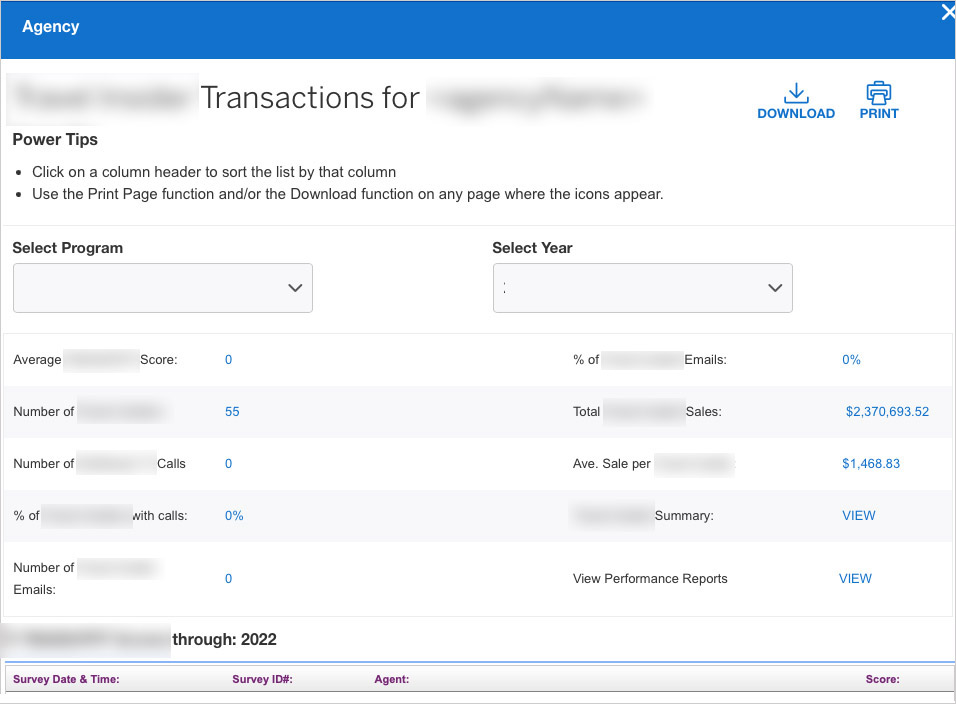This screenshot has height=704, width=956.
Task: Click the printer icon
Action: pyautogui.click(x=879, y=93)
